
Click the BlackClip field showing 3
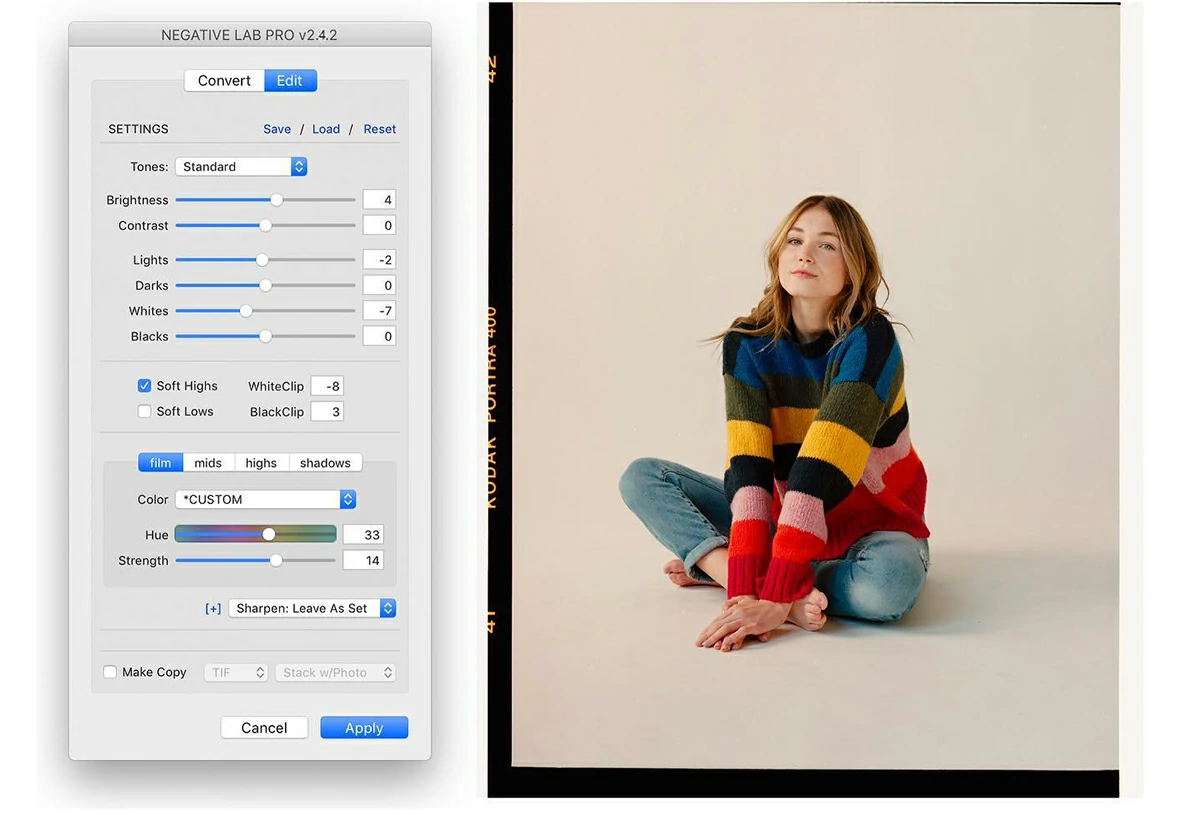(327, 412)
